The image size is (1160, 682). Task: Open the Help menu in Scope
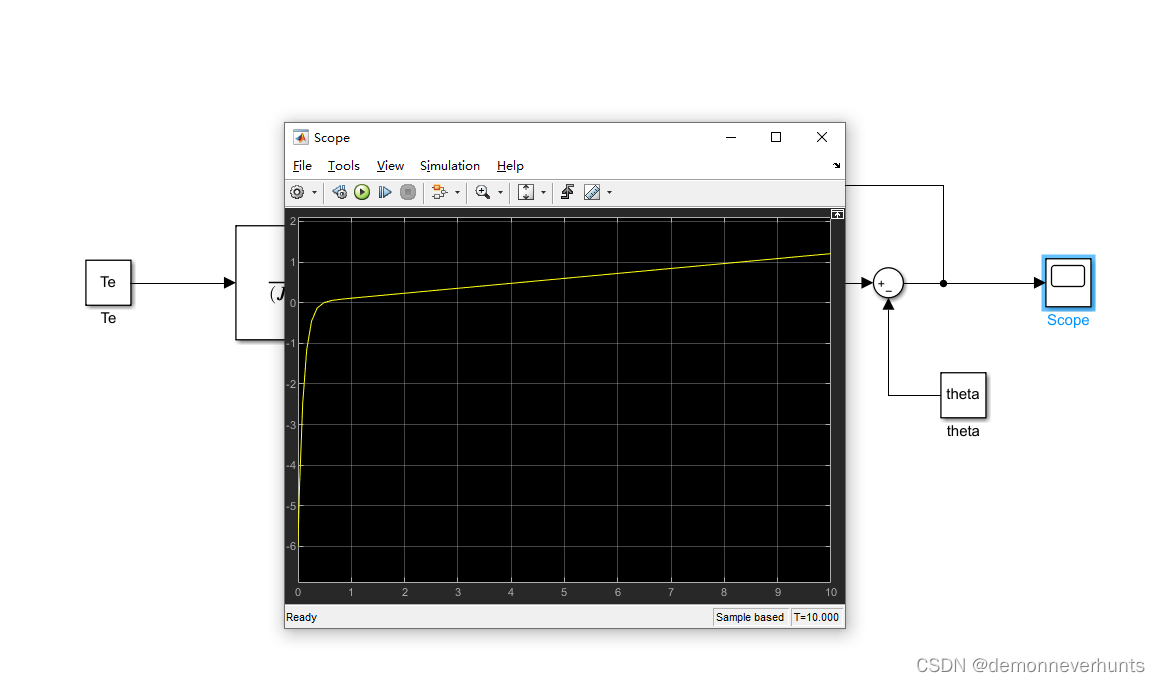[510, 166]
